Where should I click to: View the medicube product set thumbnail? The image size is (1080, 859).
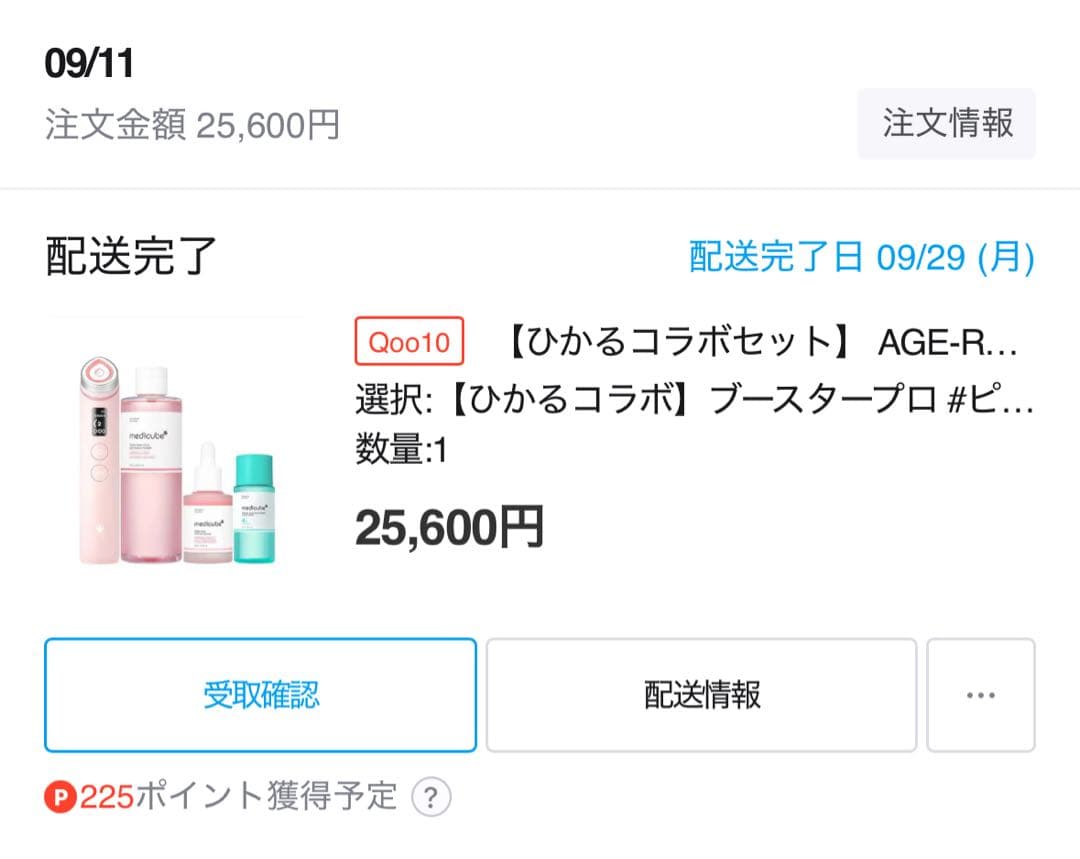point(180,450)
